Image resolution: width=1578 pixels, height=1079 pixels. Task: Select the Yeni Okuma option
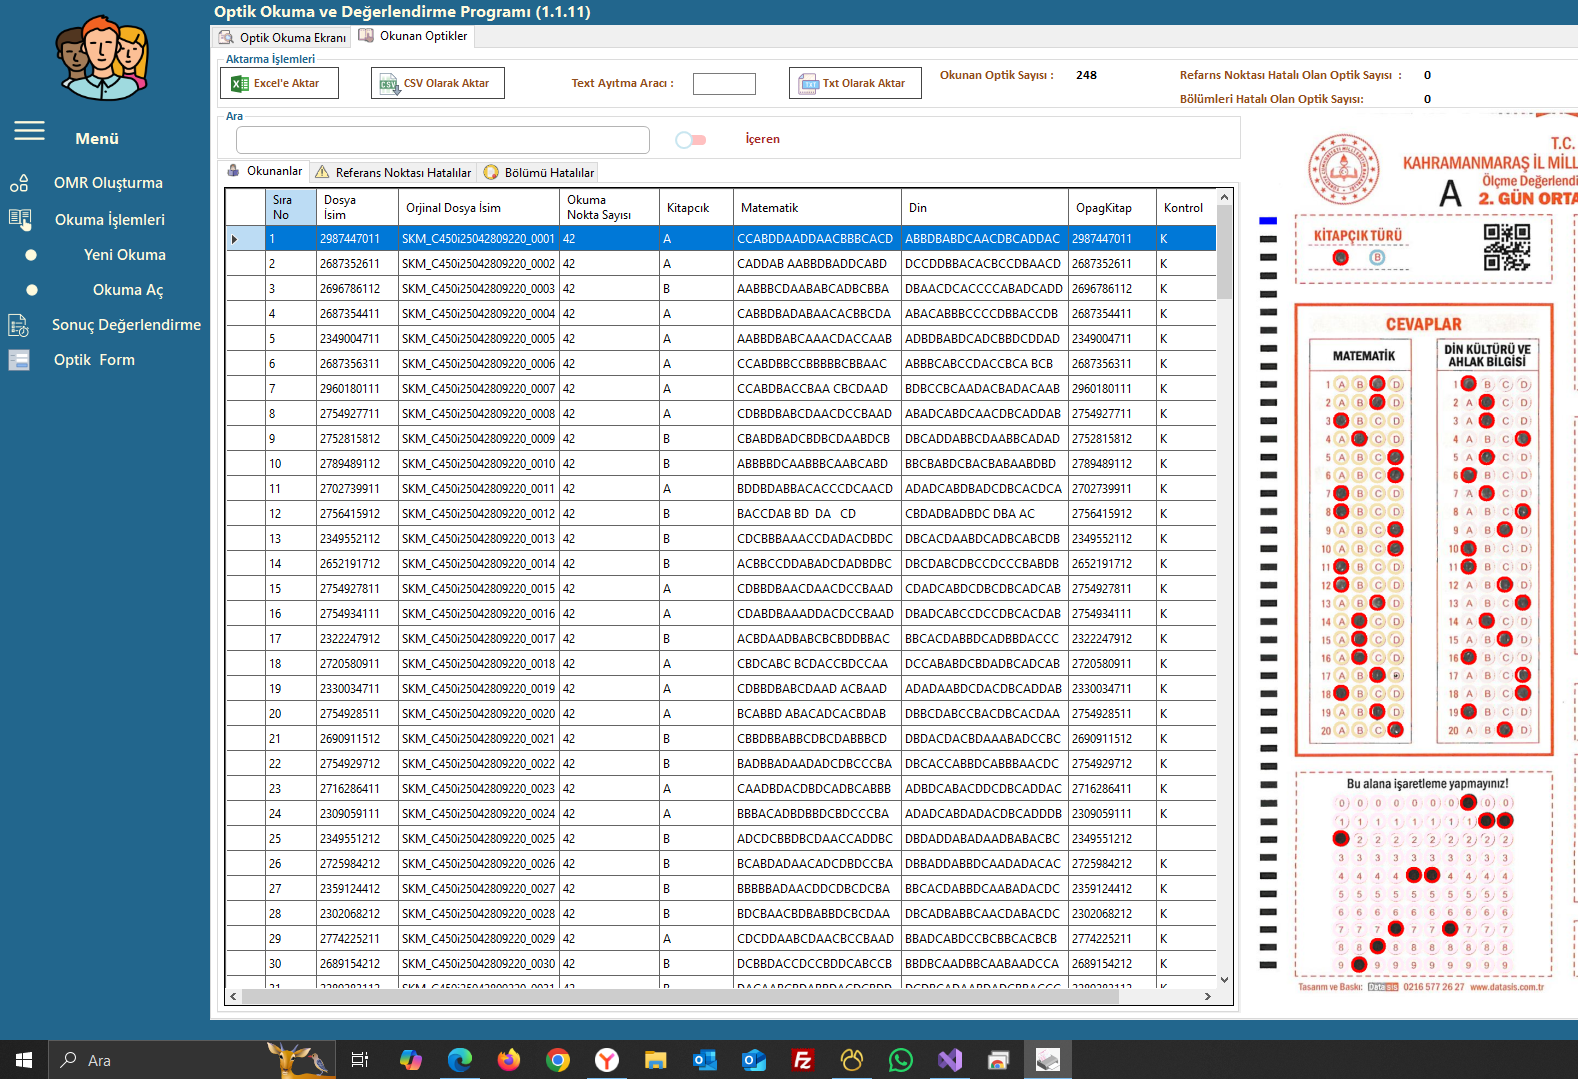tap(124, 255)
